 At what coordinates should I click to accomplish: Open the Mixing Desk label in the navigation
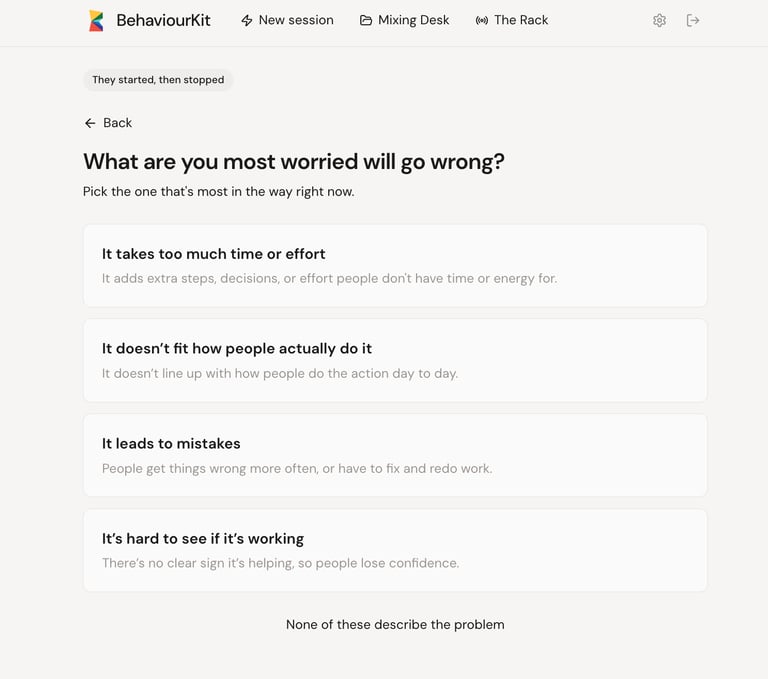click(x=413, y=20)
